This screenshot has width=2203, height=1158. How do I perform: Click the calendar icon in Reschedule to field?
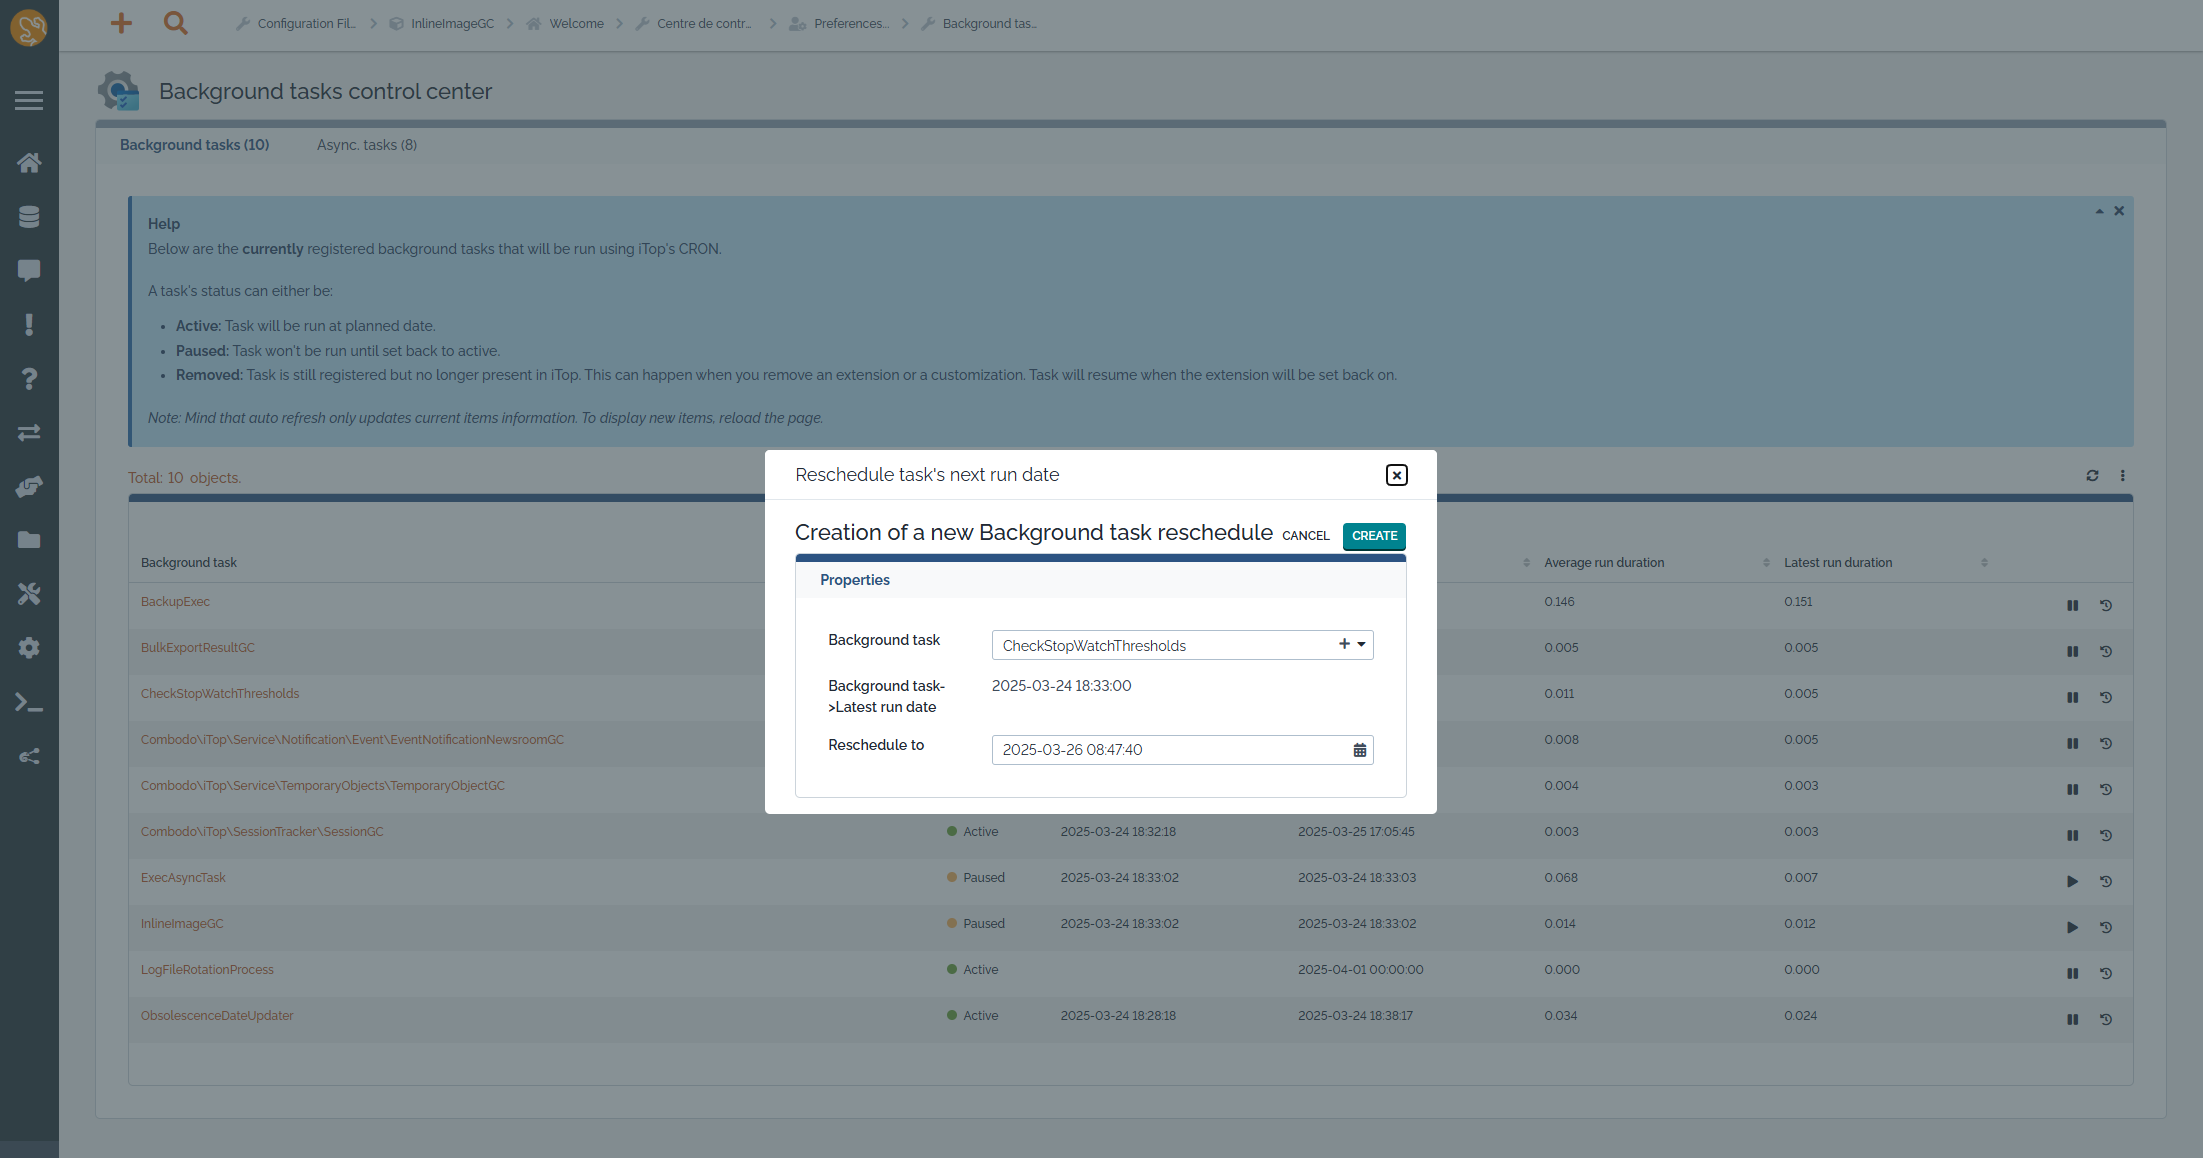pyautogui.click(x=1359, y=750)
